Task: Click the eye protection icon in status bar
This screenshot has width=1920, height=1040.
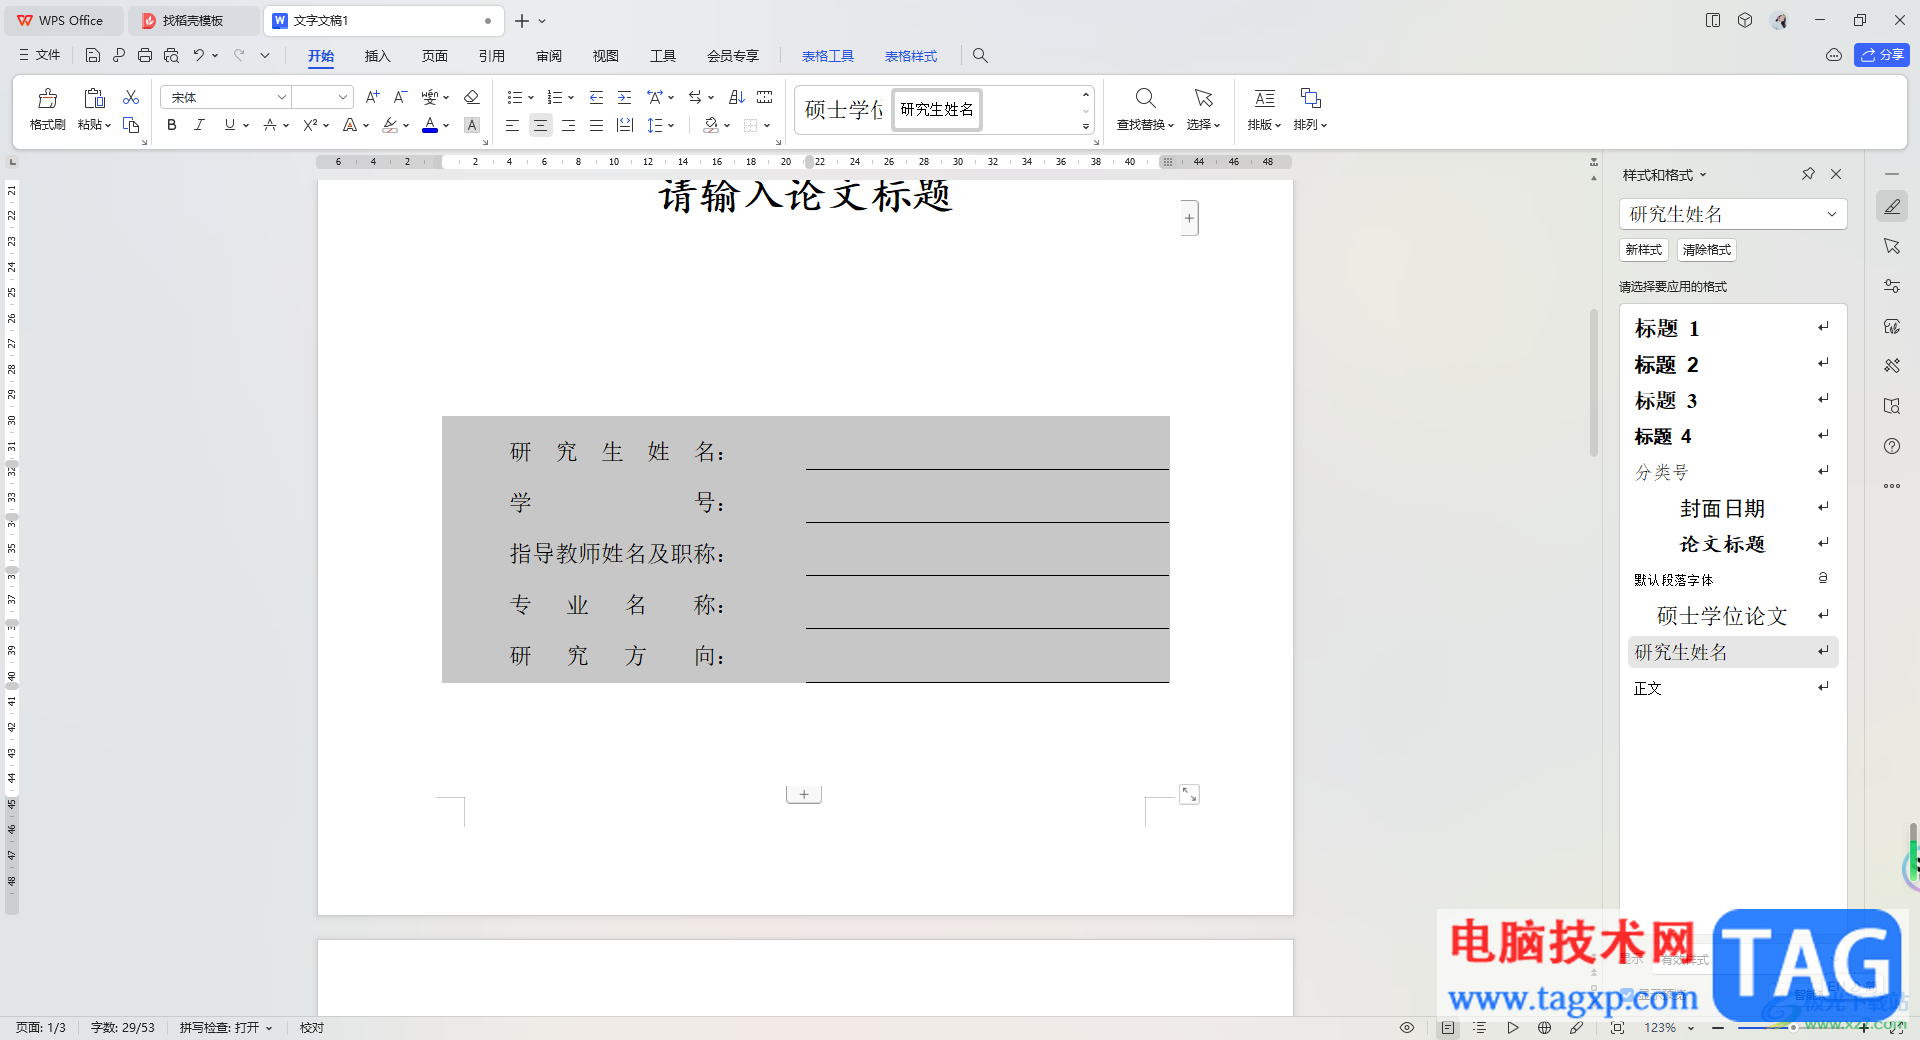Action: pyautogui.click(x=1407, y=1028)
